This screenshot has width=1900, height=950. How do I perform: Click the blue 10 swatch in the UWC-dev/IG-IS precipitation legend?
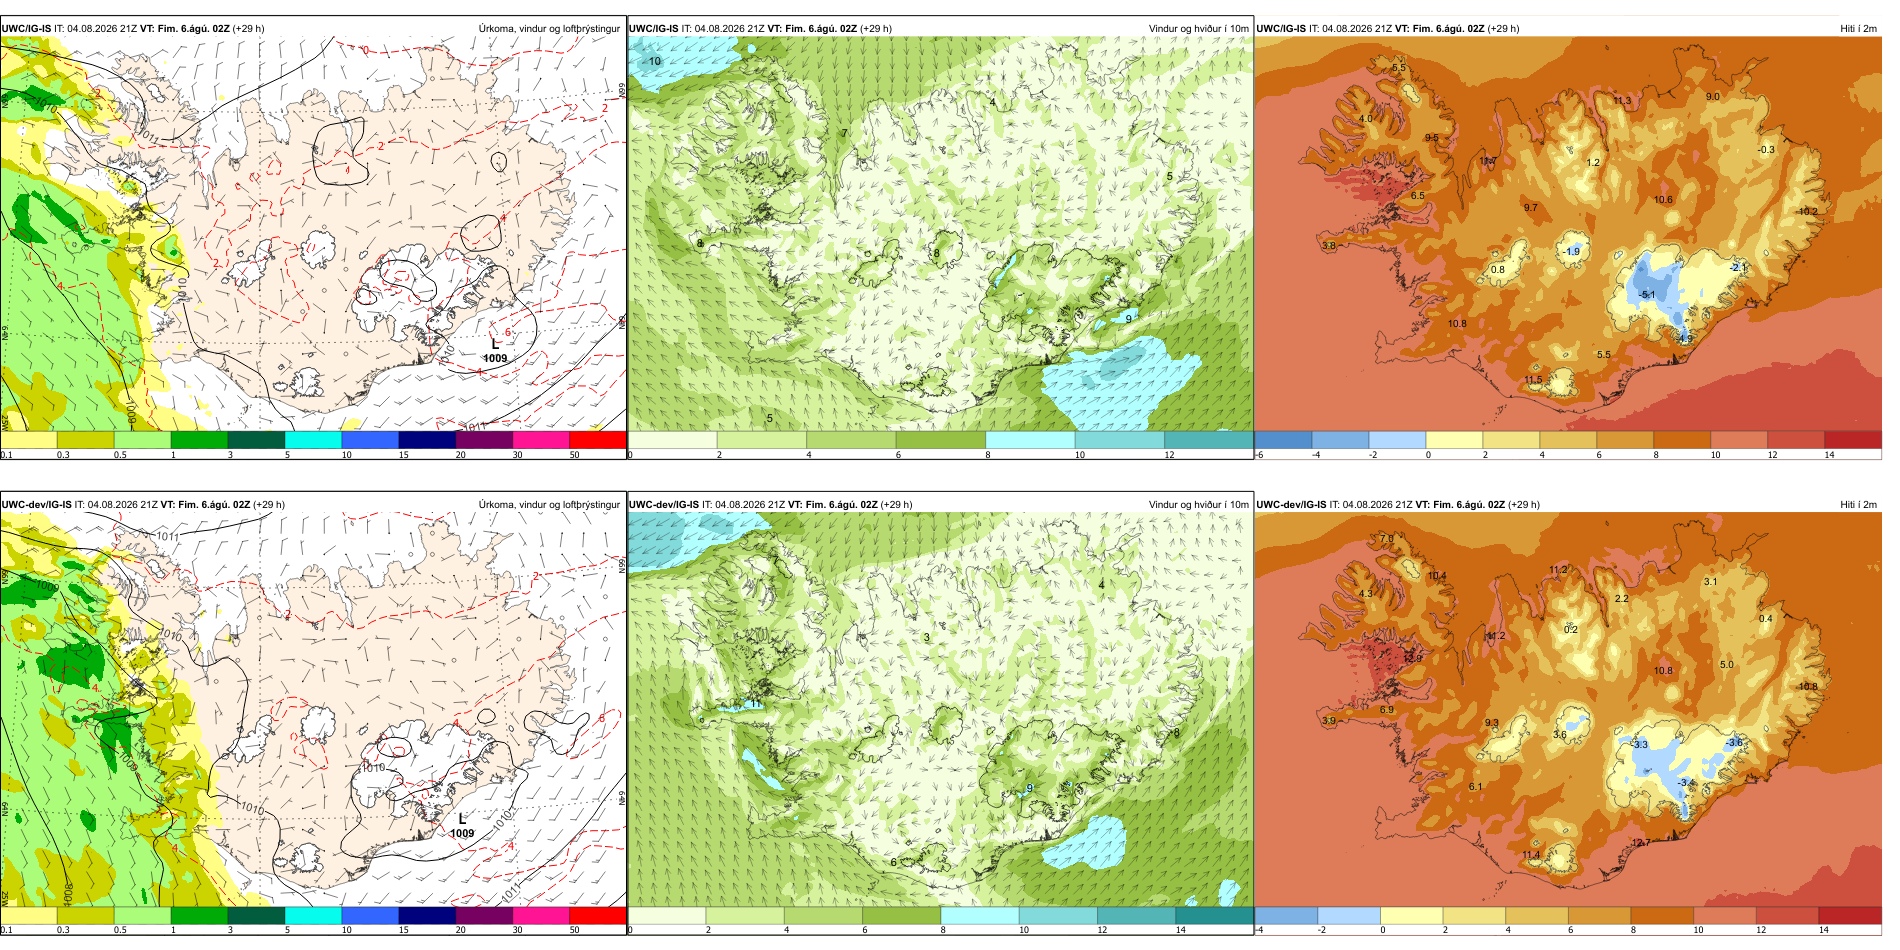tap(369, 915)
